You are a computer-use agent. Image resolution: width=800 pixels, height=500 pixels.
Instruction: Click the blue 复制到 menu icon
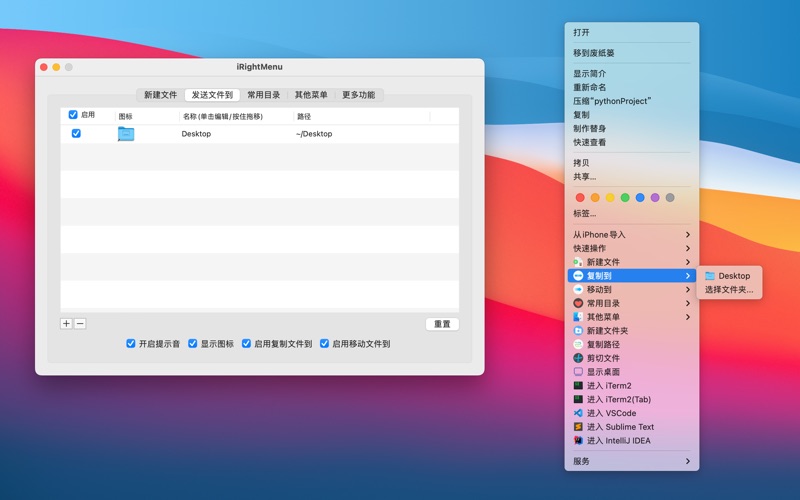point(578,276)
